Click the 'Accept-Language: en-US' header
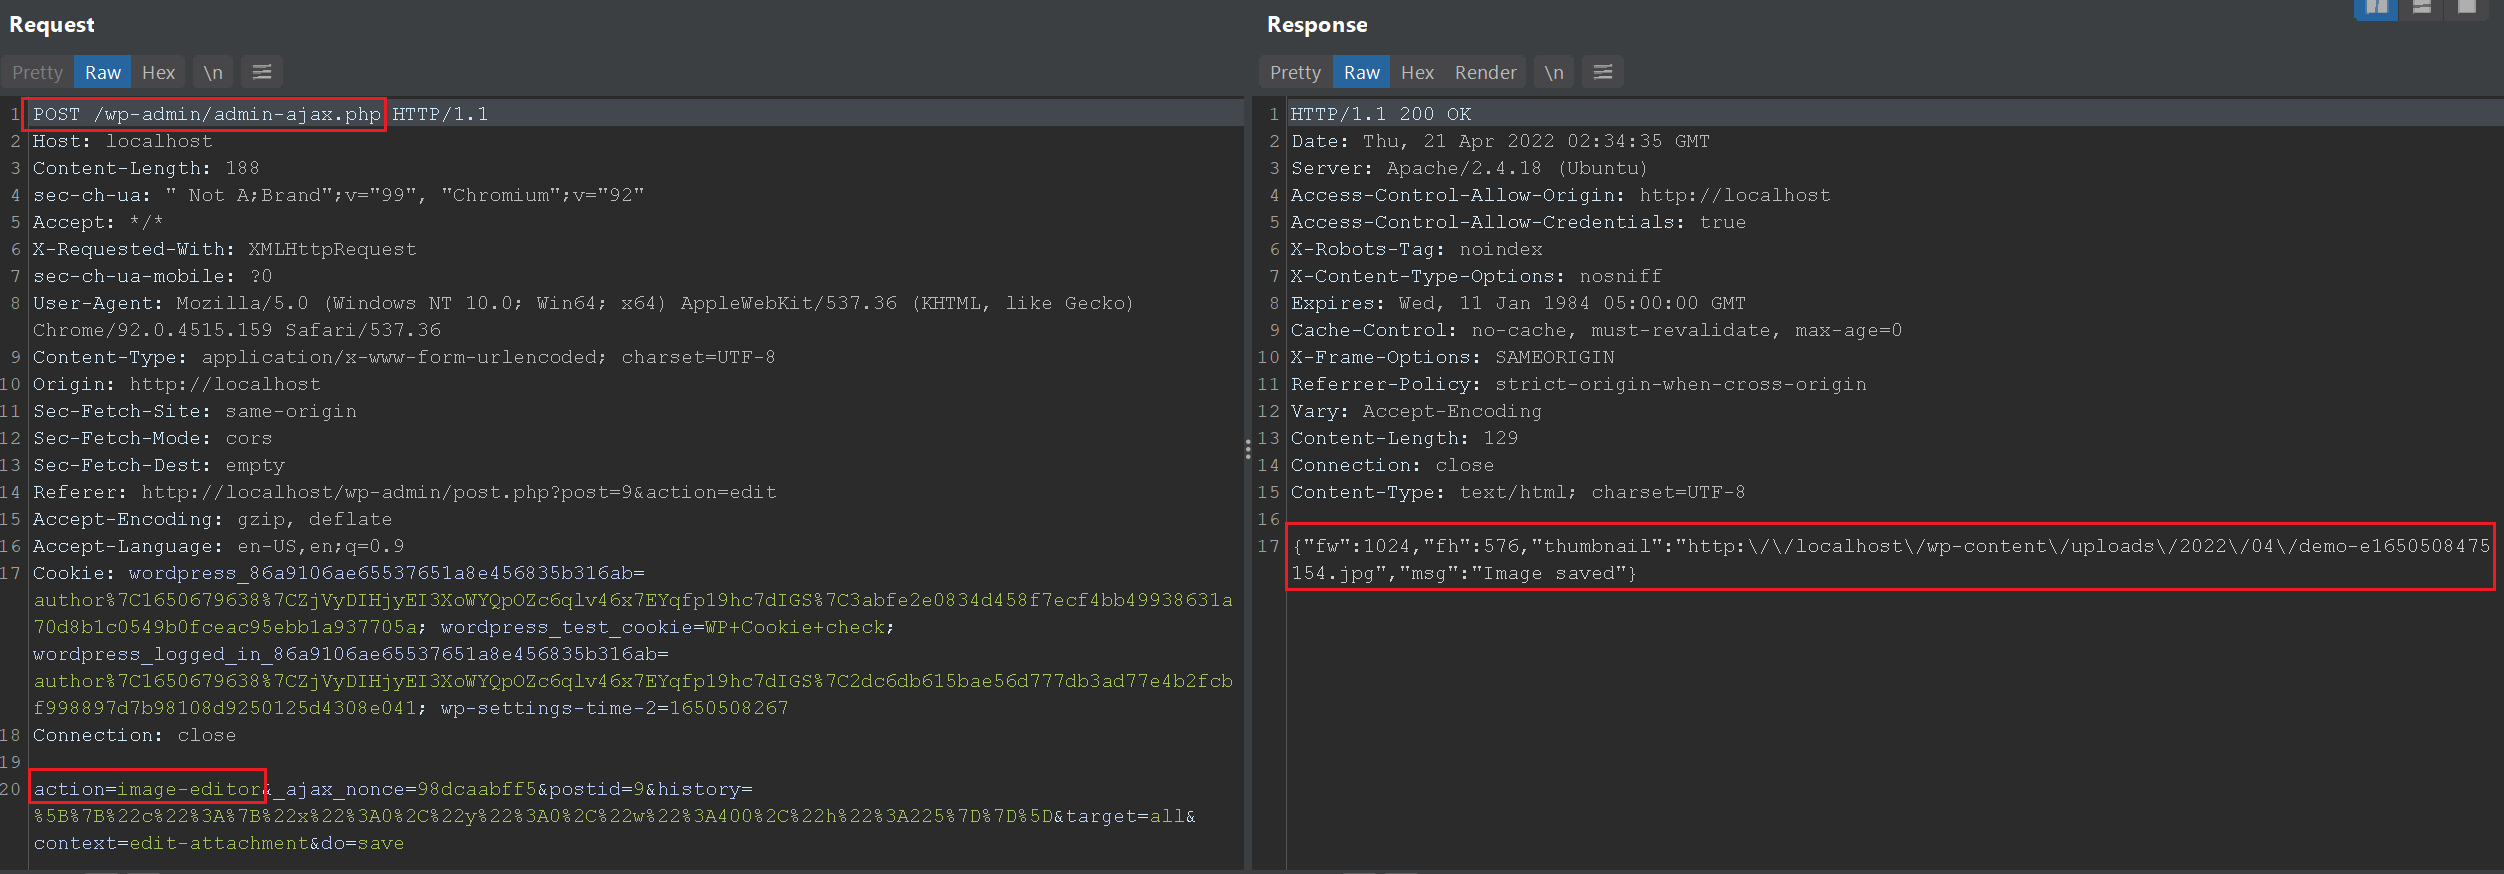 coord(219,546)
